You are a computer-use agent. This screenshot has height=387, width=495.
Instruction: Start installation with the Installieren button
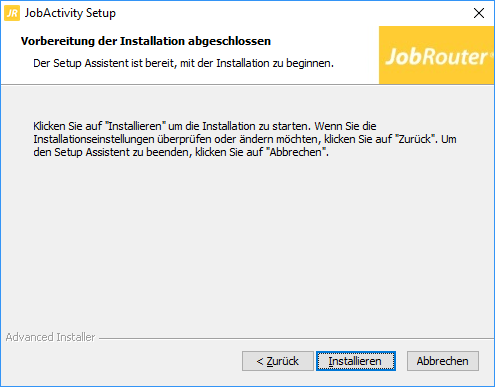[x=356, y=361]
